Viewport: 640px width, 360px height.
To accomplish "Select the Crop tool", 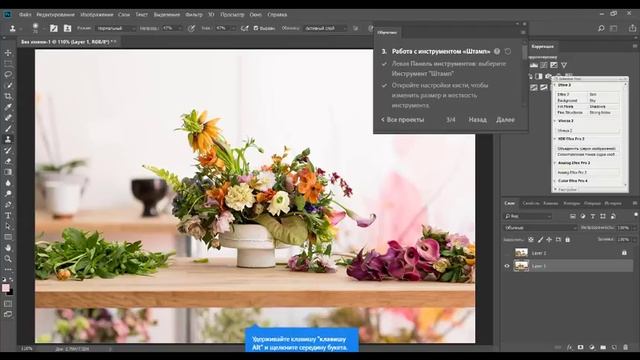I will tap(8, 96).
